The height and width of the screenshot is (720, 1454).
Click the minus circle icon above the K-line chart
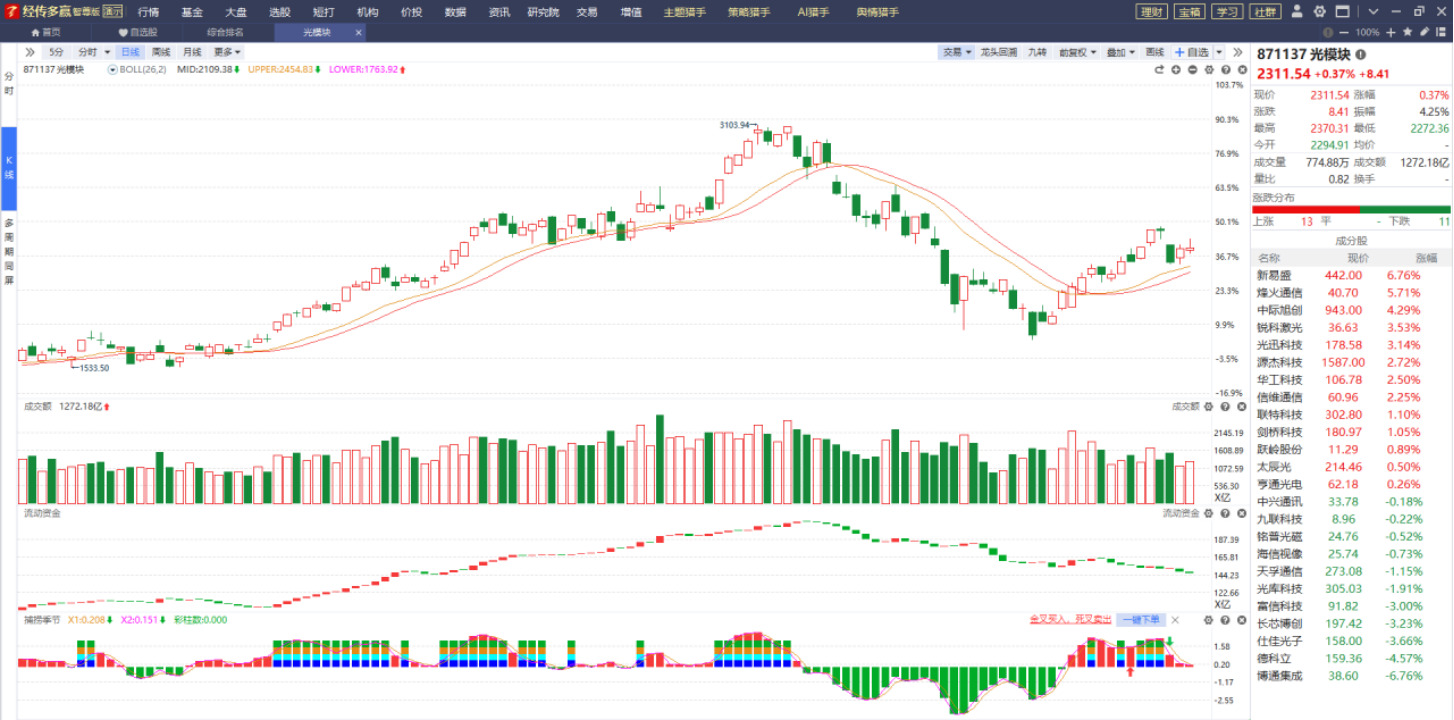(1193, 70)
